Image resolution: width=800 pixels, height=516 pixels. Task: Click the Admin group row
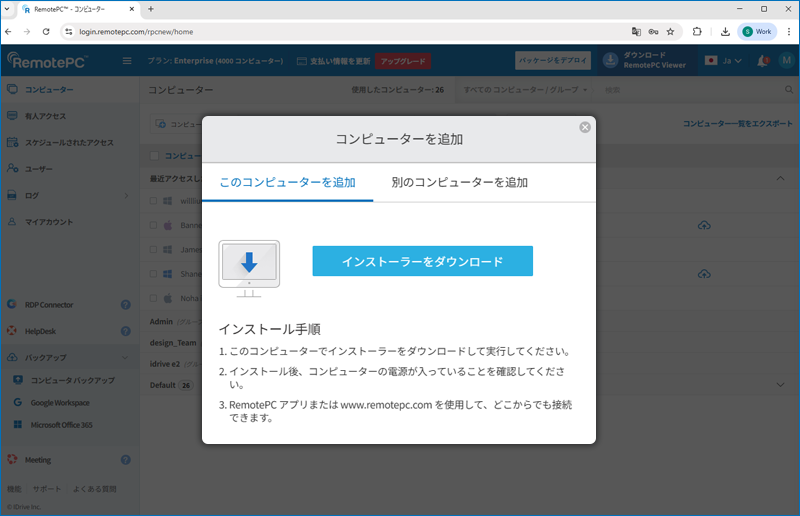tap(469, 322)
